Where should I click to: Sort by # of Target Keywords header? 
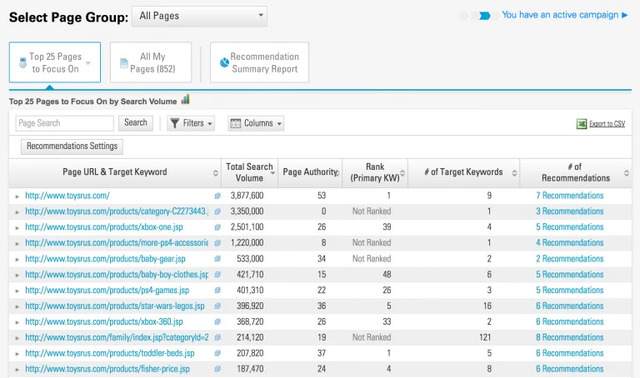[x=464, y=172]
